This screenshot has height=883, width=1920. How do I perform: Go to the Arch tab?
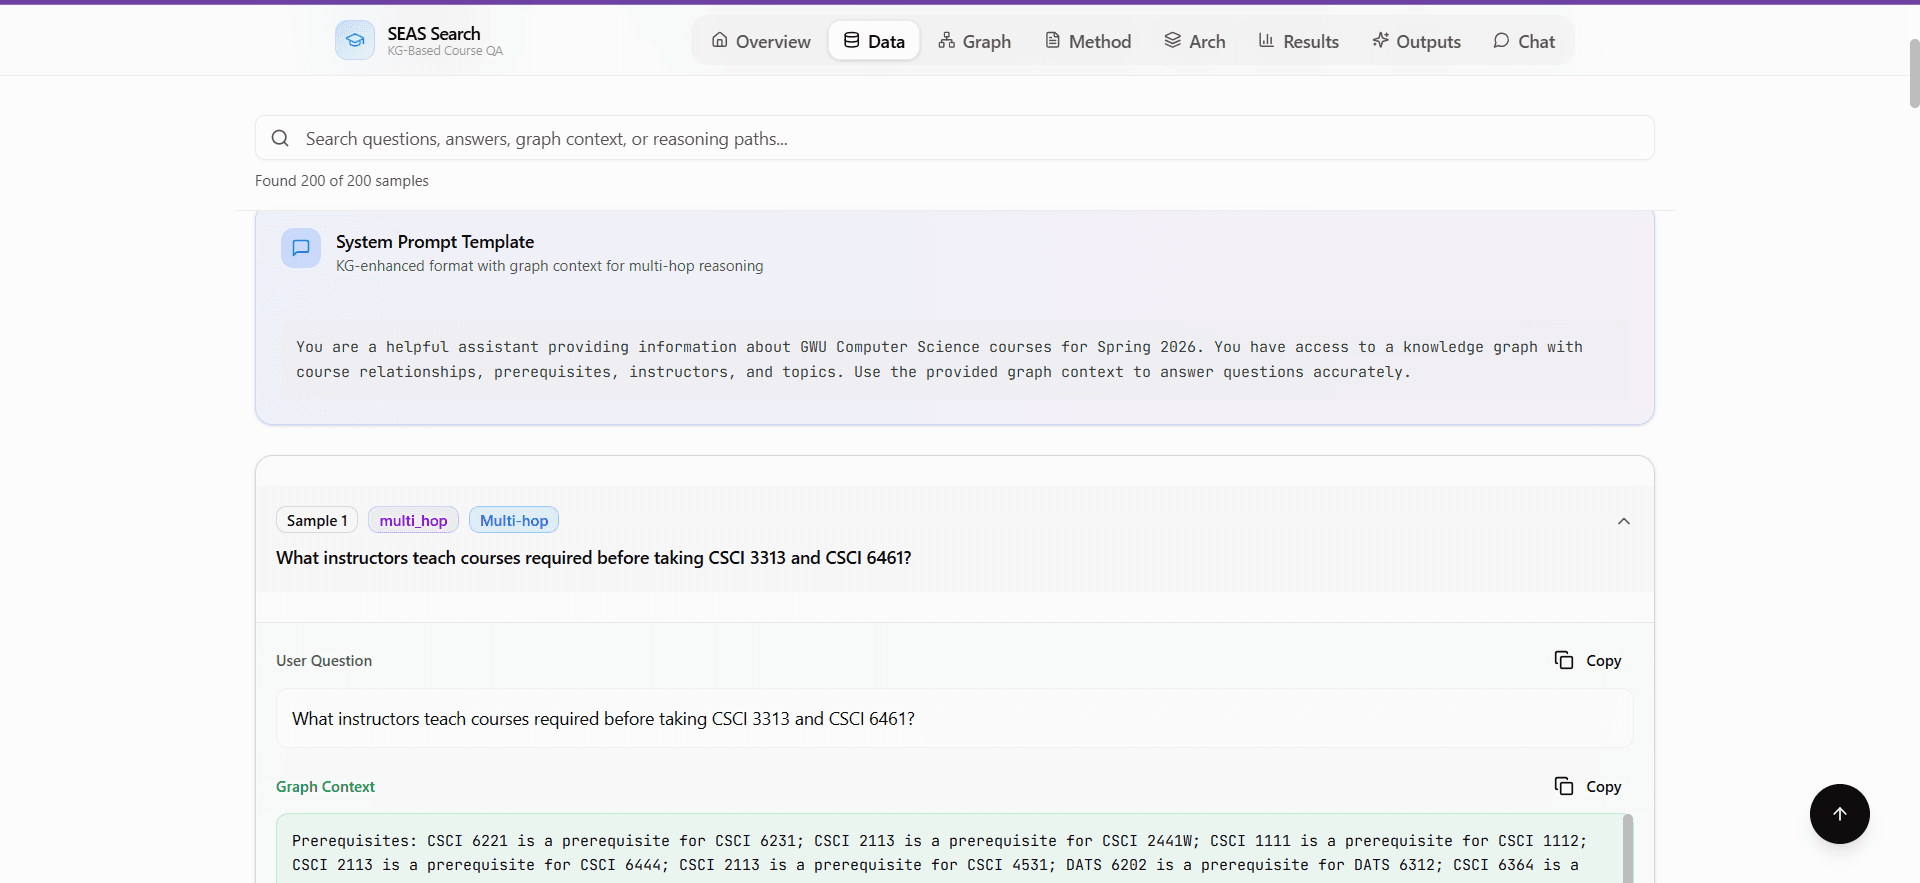tap(1195, 41)
